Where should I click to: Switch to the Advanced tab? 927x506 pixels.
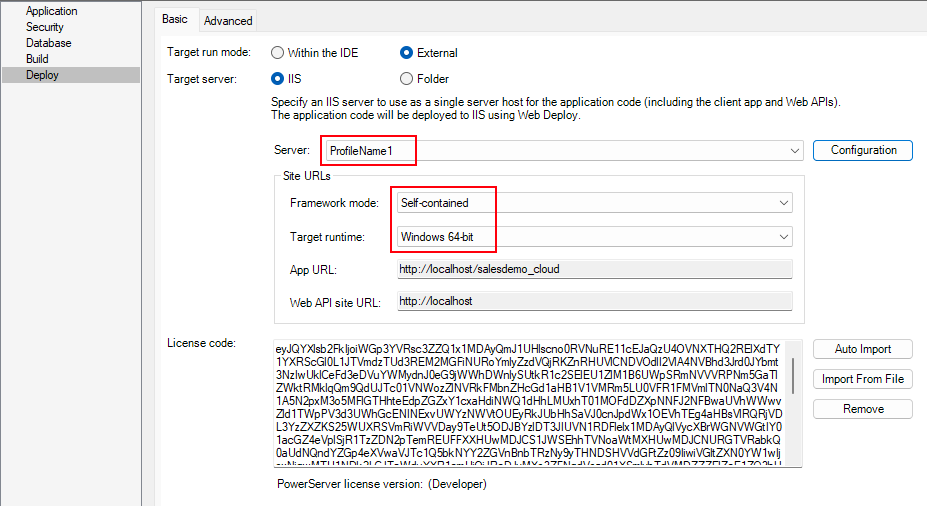[228, 20]
